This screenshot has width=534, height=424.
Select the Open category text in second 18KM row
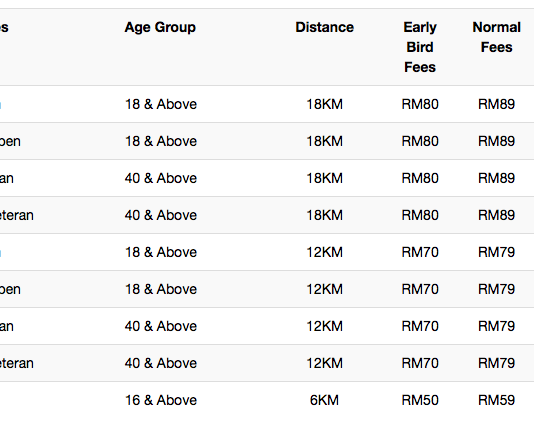point(10,142)
